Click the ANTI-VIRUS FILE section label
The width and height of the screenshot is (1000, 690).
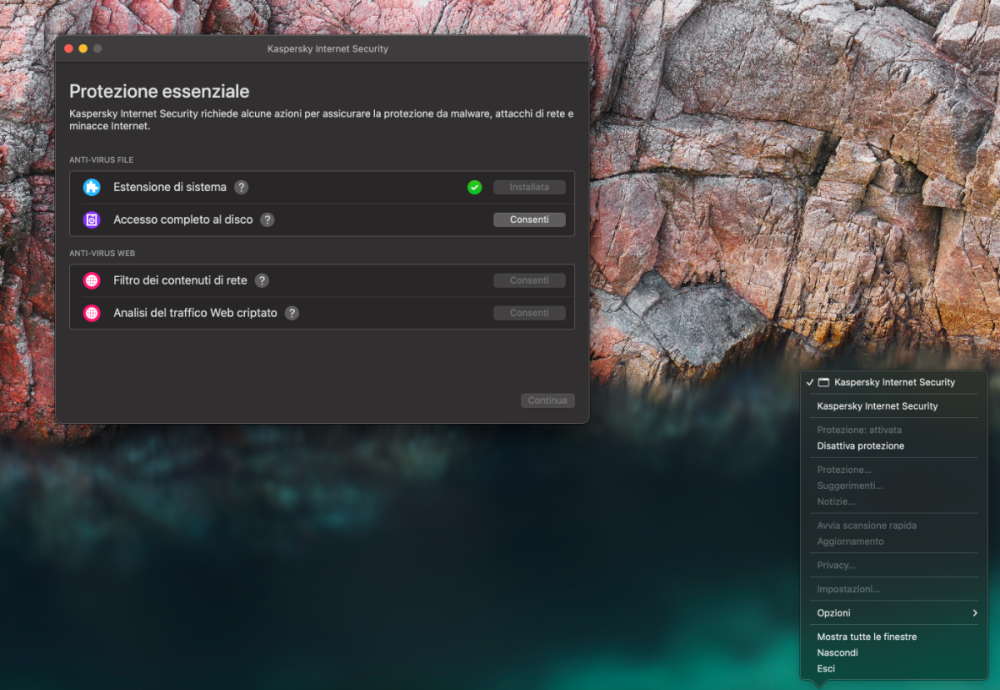[101, 160]
